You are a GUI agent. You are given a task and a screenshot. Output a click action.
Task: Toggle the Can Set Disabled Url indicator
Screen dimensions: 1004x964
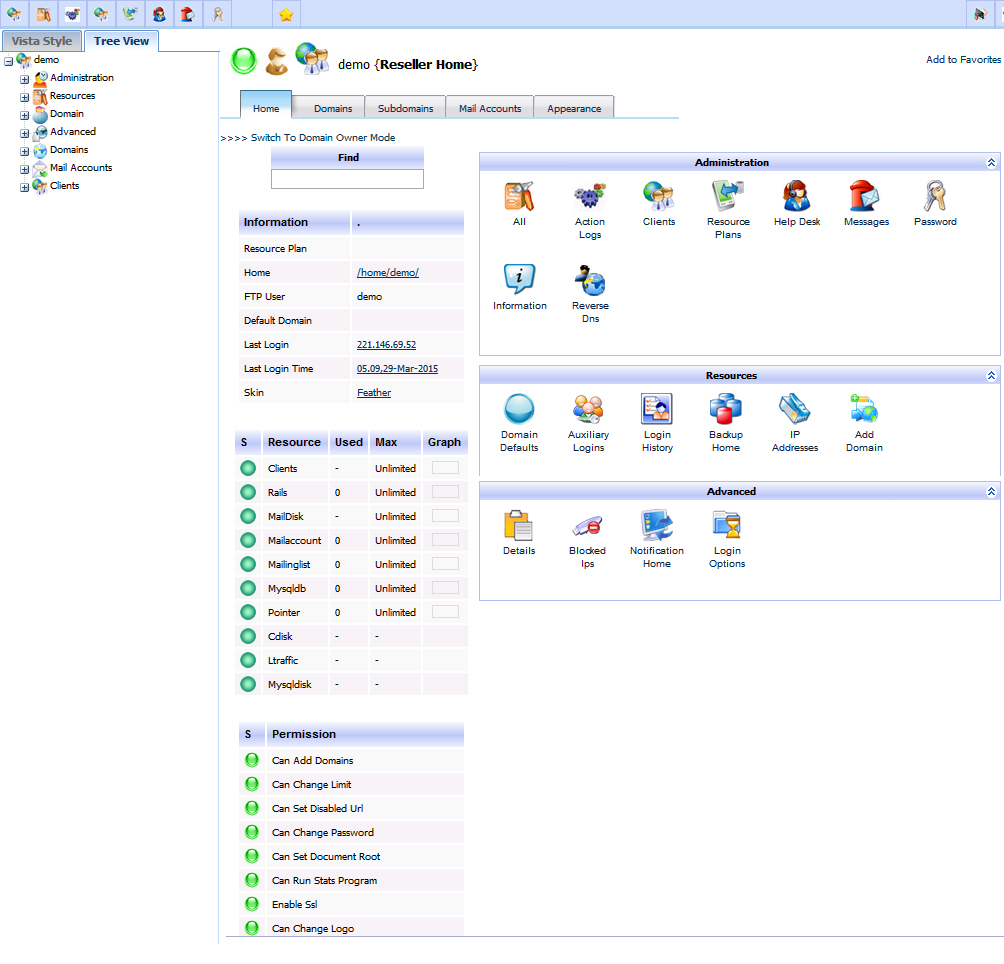(252, 808)
